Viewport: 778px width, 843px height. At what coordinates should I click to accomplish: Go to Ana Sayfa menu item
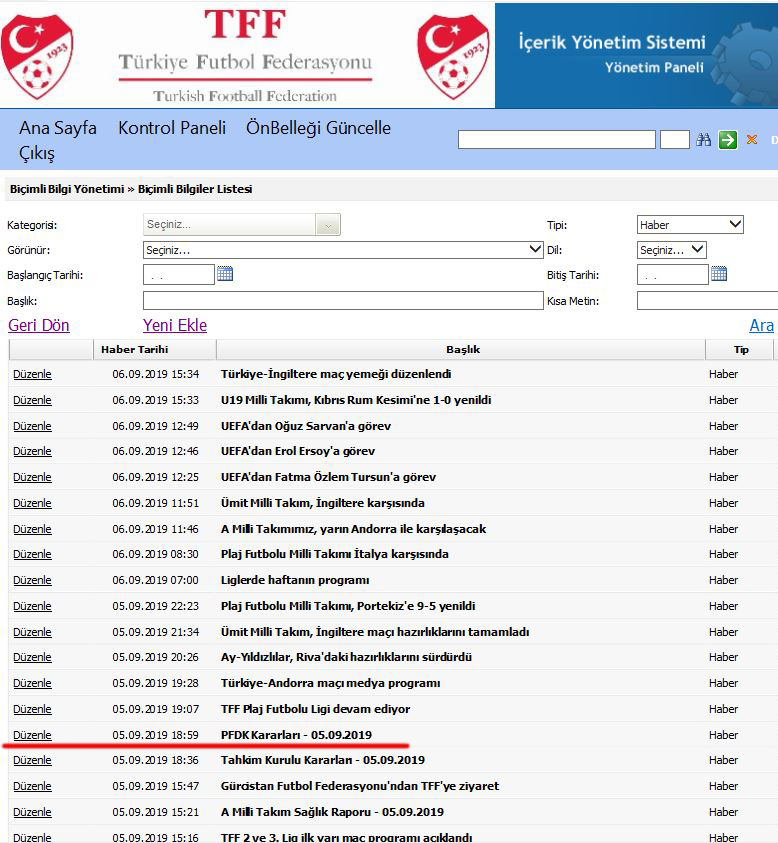(x=58, y=128)
